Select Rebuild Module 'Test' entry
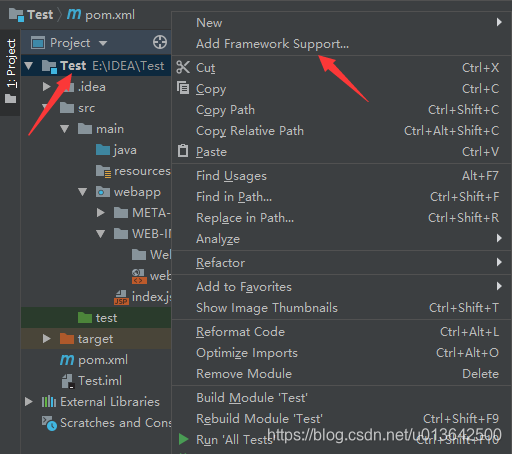Screen dimensions: 512x454 (341, 419)
